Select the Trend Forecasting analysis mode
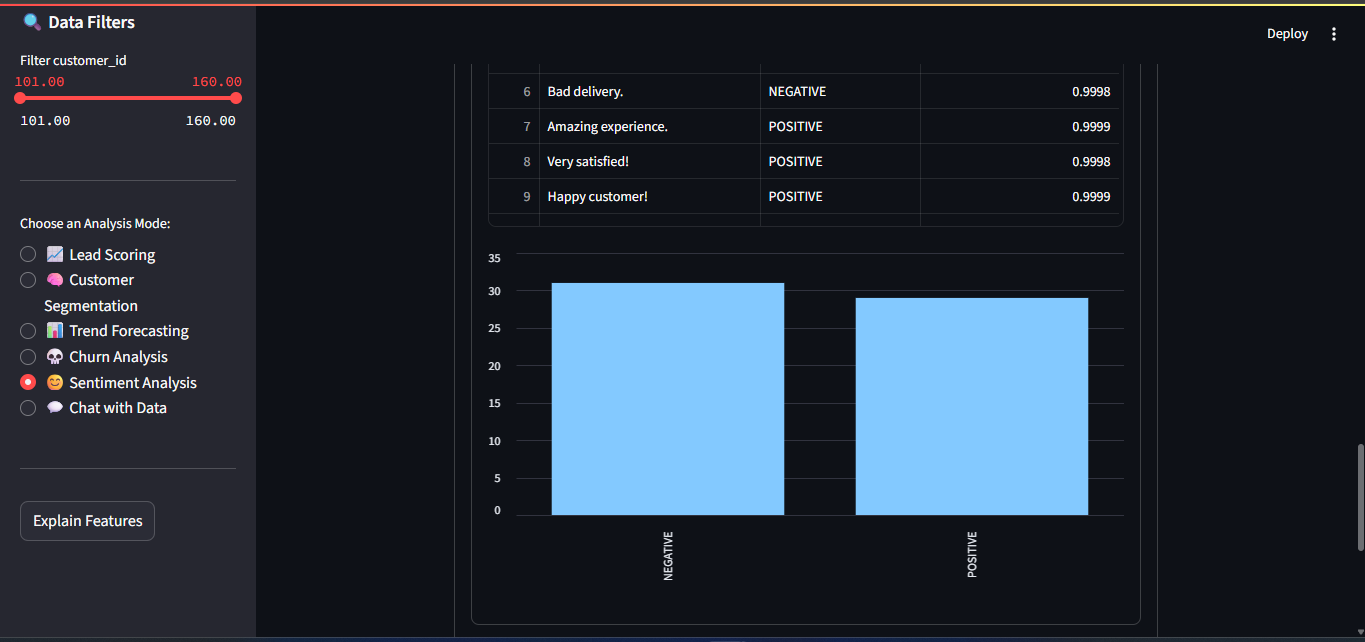1365x642 pixels. (28, 331)
